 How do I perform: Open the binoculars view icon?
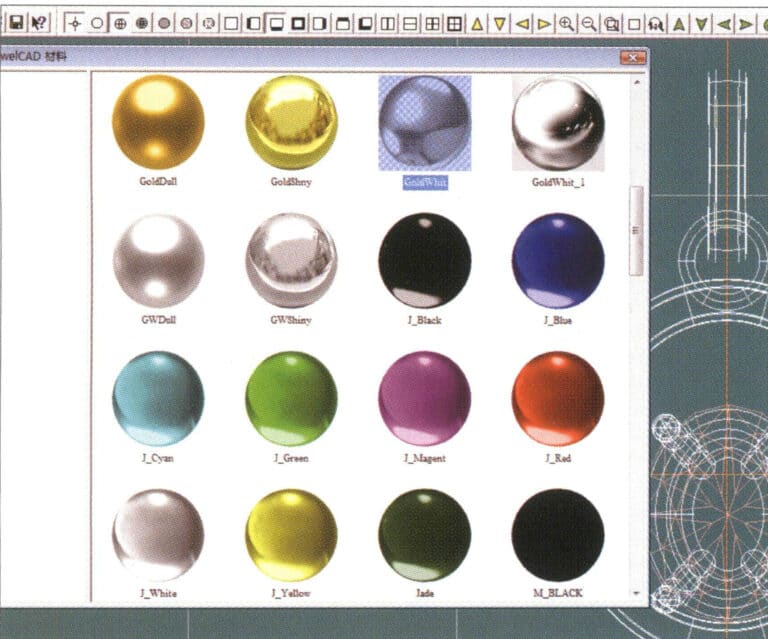[x=656, y=24]
